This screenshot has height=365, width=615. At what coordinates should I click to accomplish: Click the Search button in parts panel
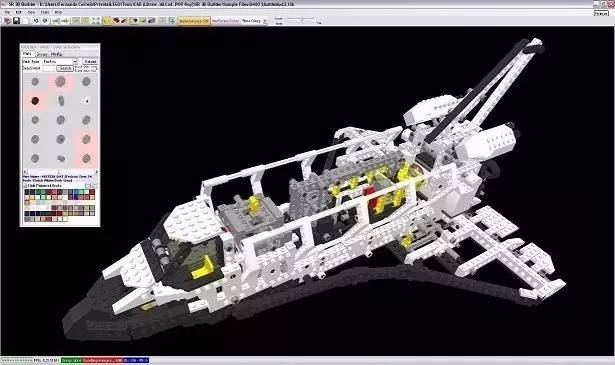coord(65,68)
